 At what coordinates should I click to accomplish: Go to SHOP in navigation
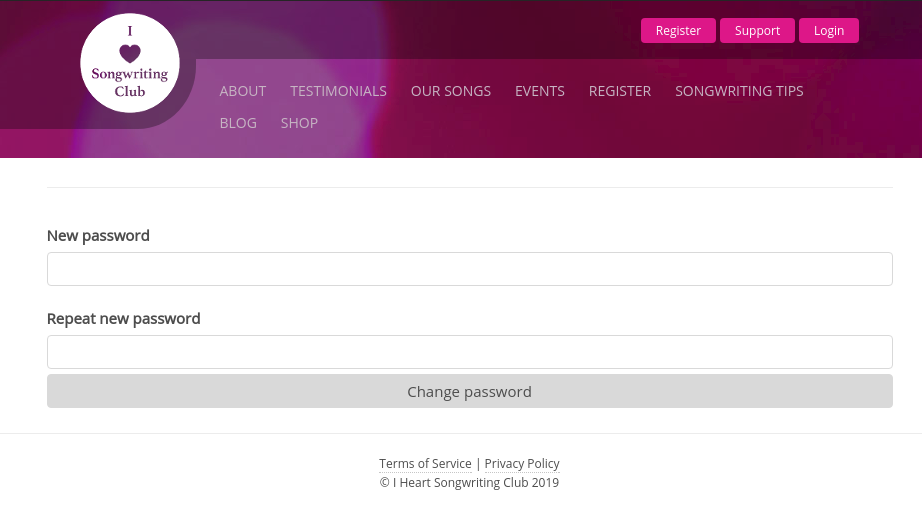point(299,123)
